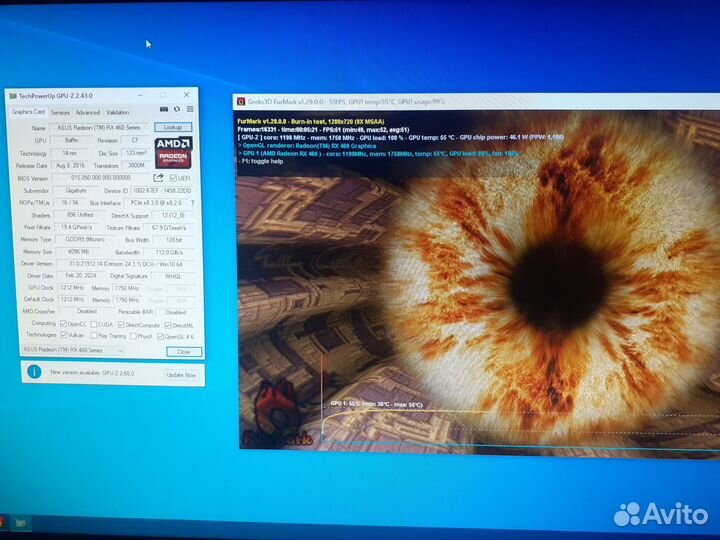Open the Validation tab
720x540 pixels.
(118, 112)
